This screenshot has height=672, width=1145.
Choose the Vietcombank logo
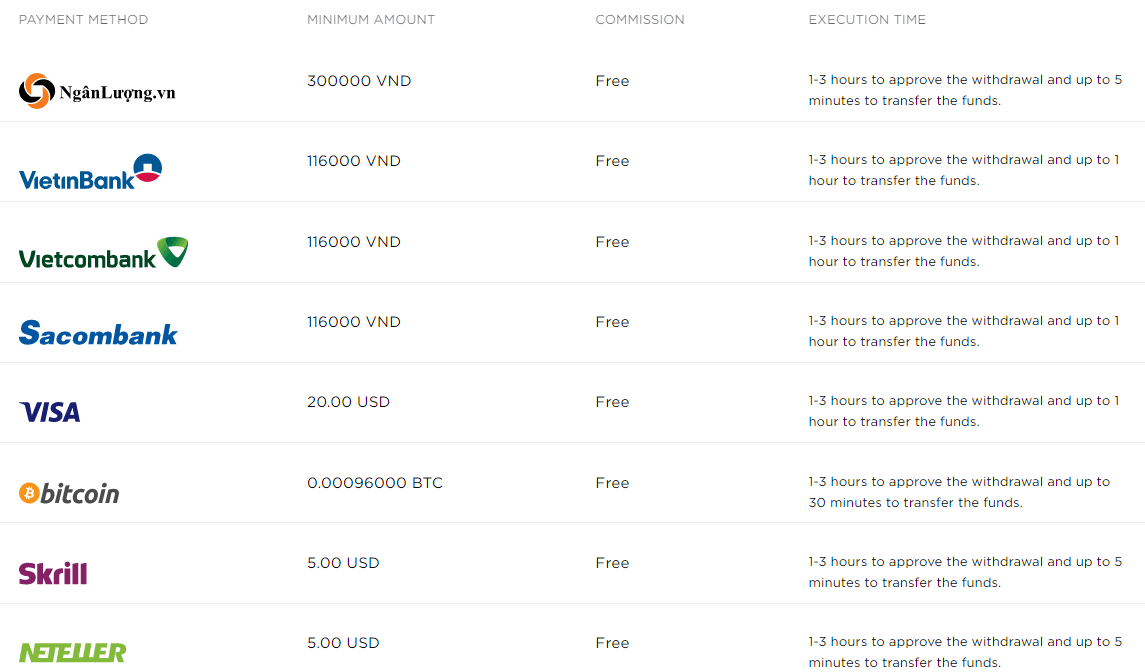click(103, 253)
